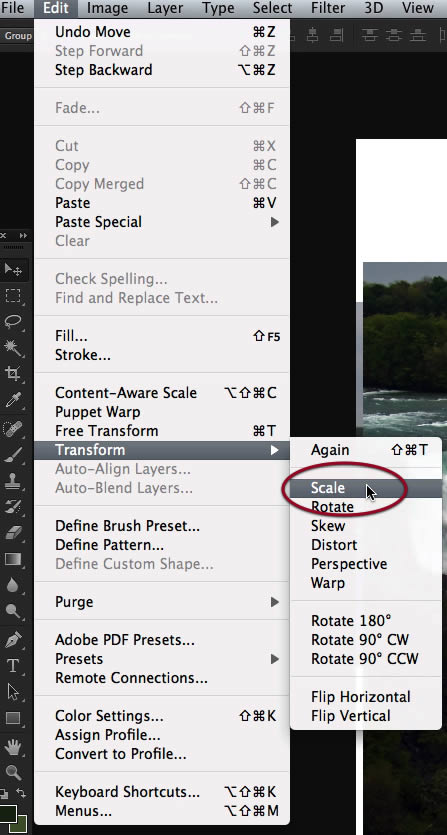Open Color Settings...
Viewport: 447px width, 835px height.
coord(162,716)
